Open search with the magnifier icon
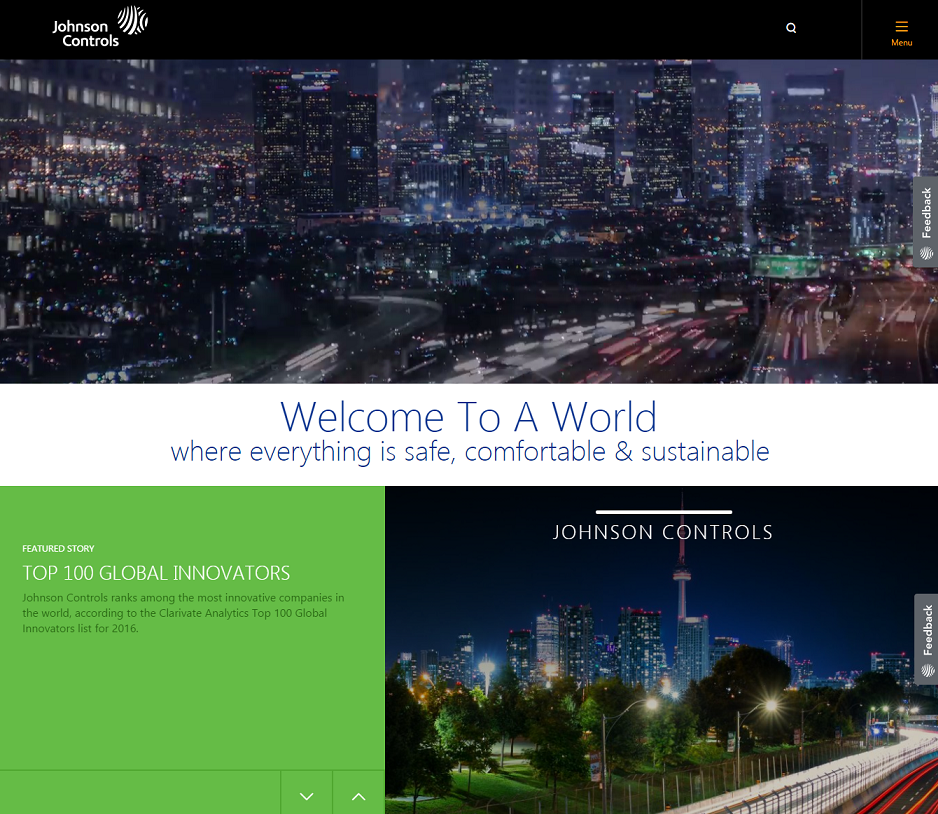The width and height of the screenshot is (938, 814). [x=791, y=28]
